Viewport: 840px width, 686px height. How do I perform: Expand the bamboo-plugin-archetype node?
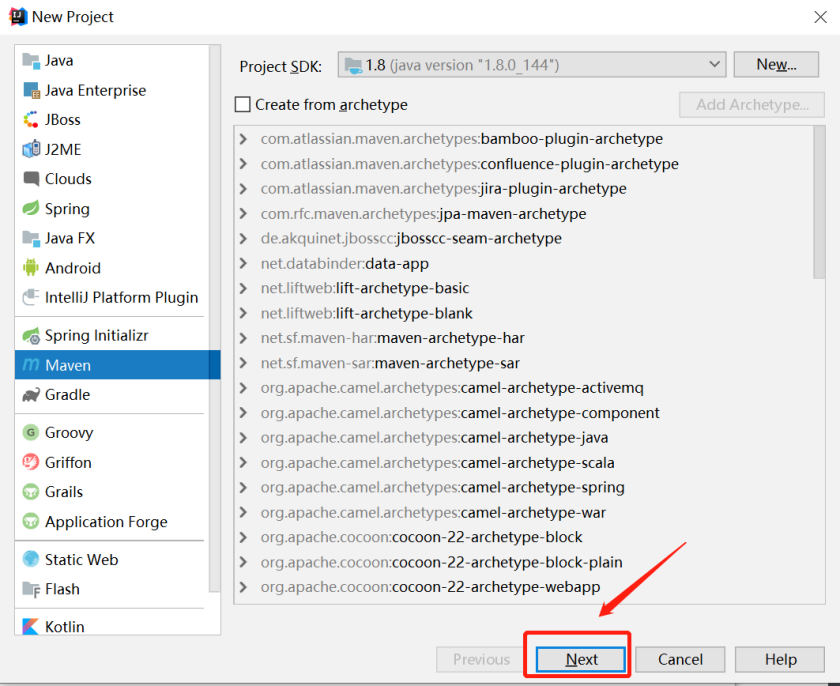coord(243,139)
